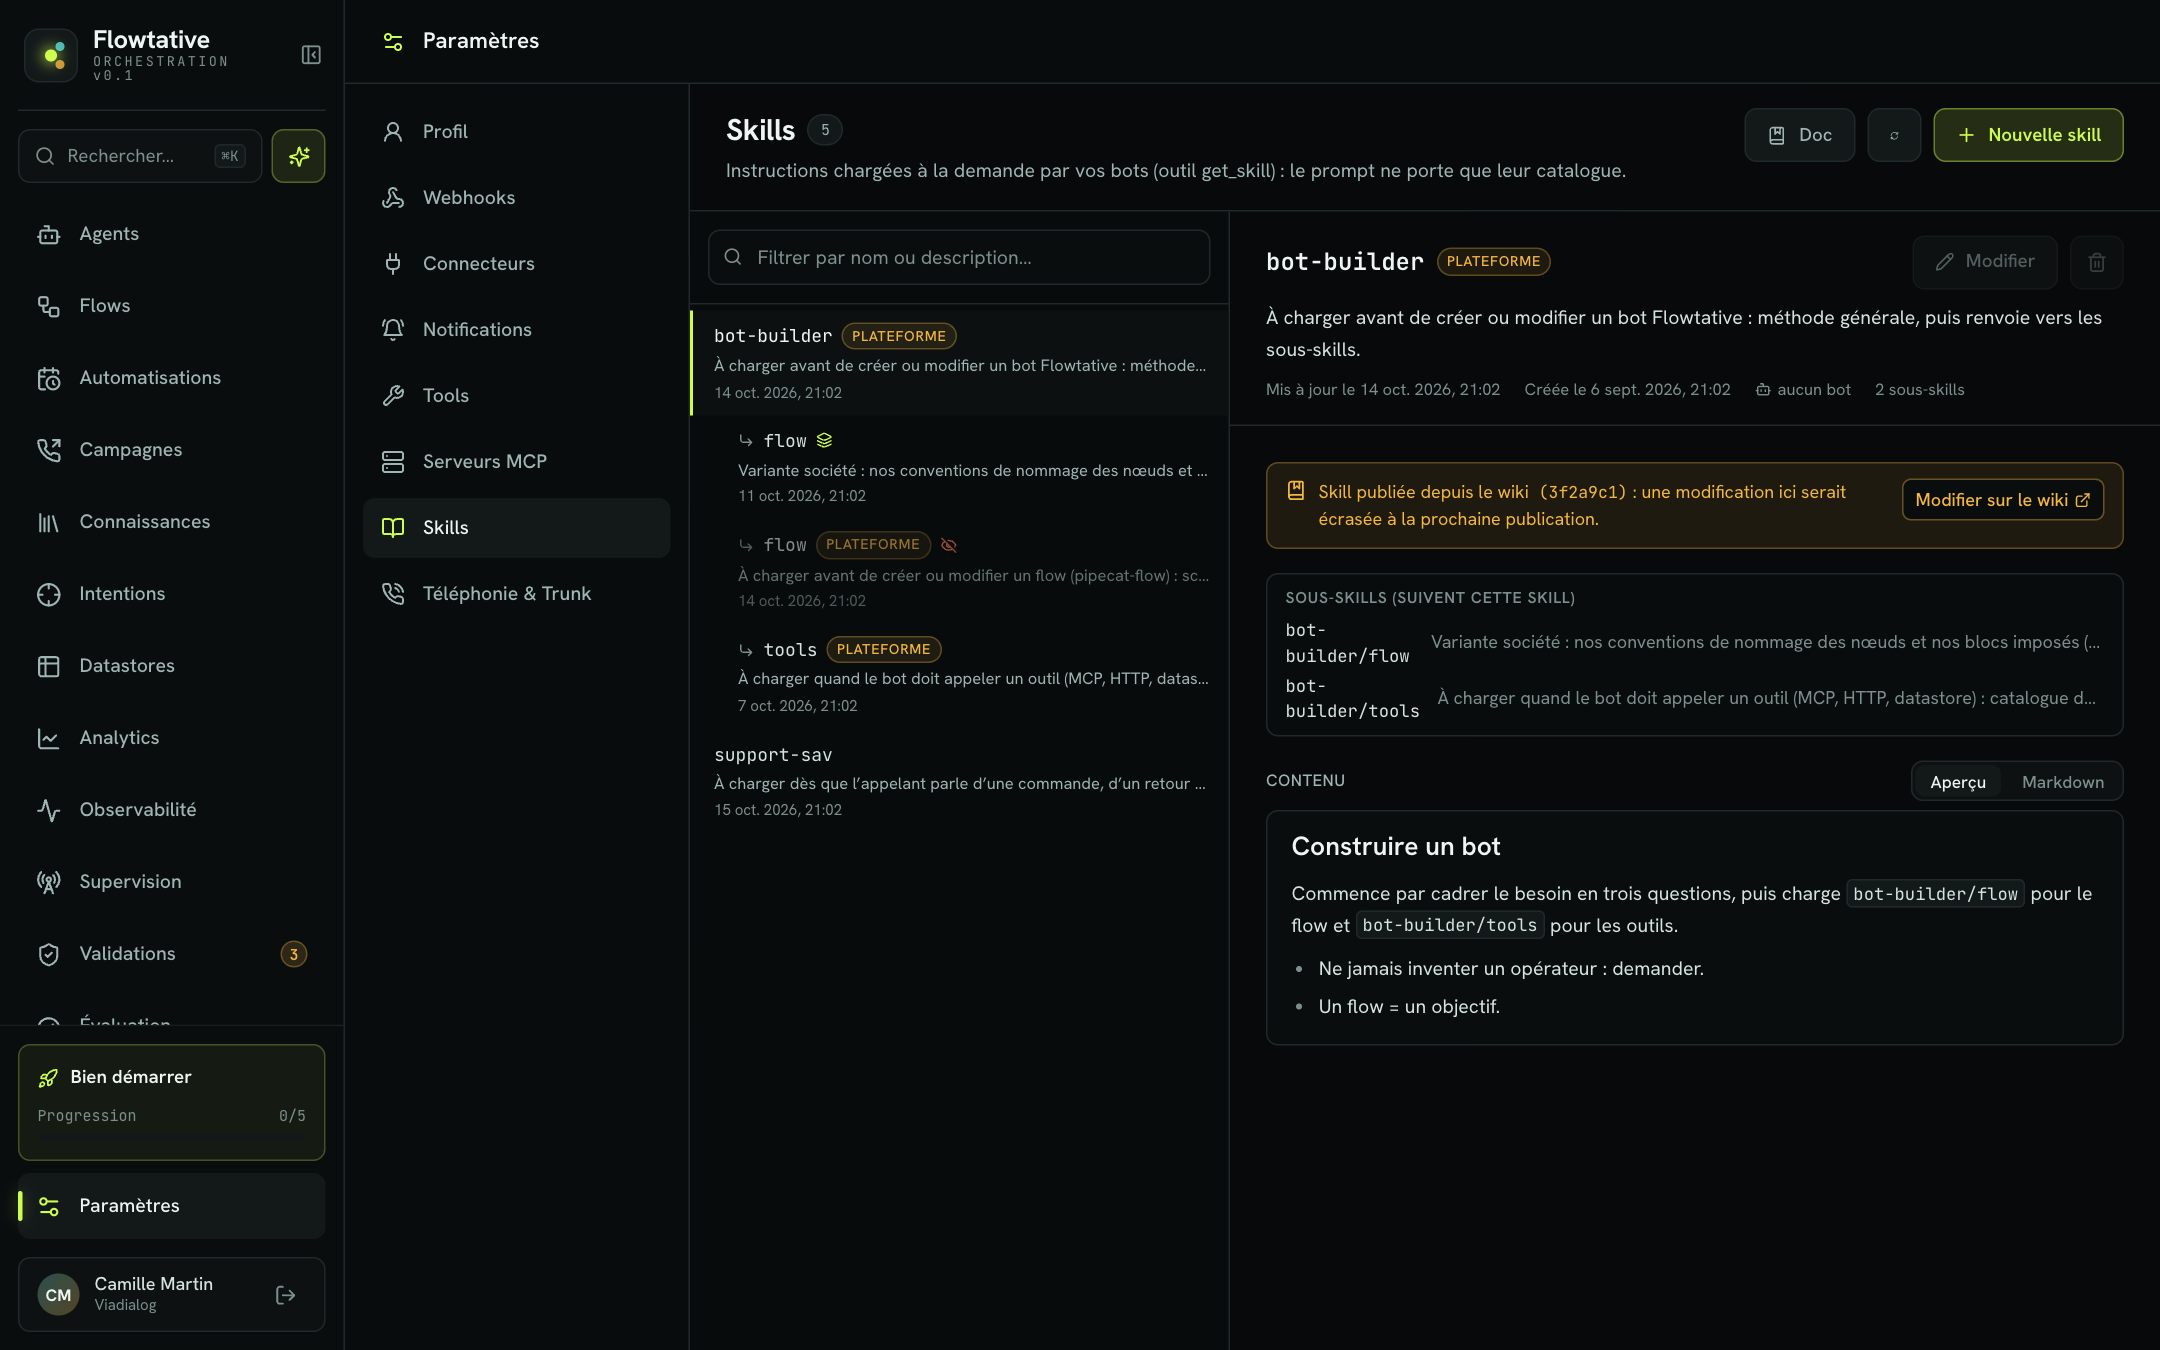Open Connaissances section

[x=172, y=522]
